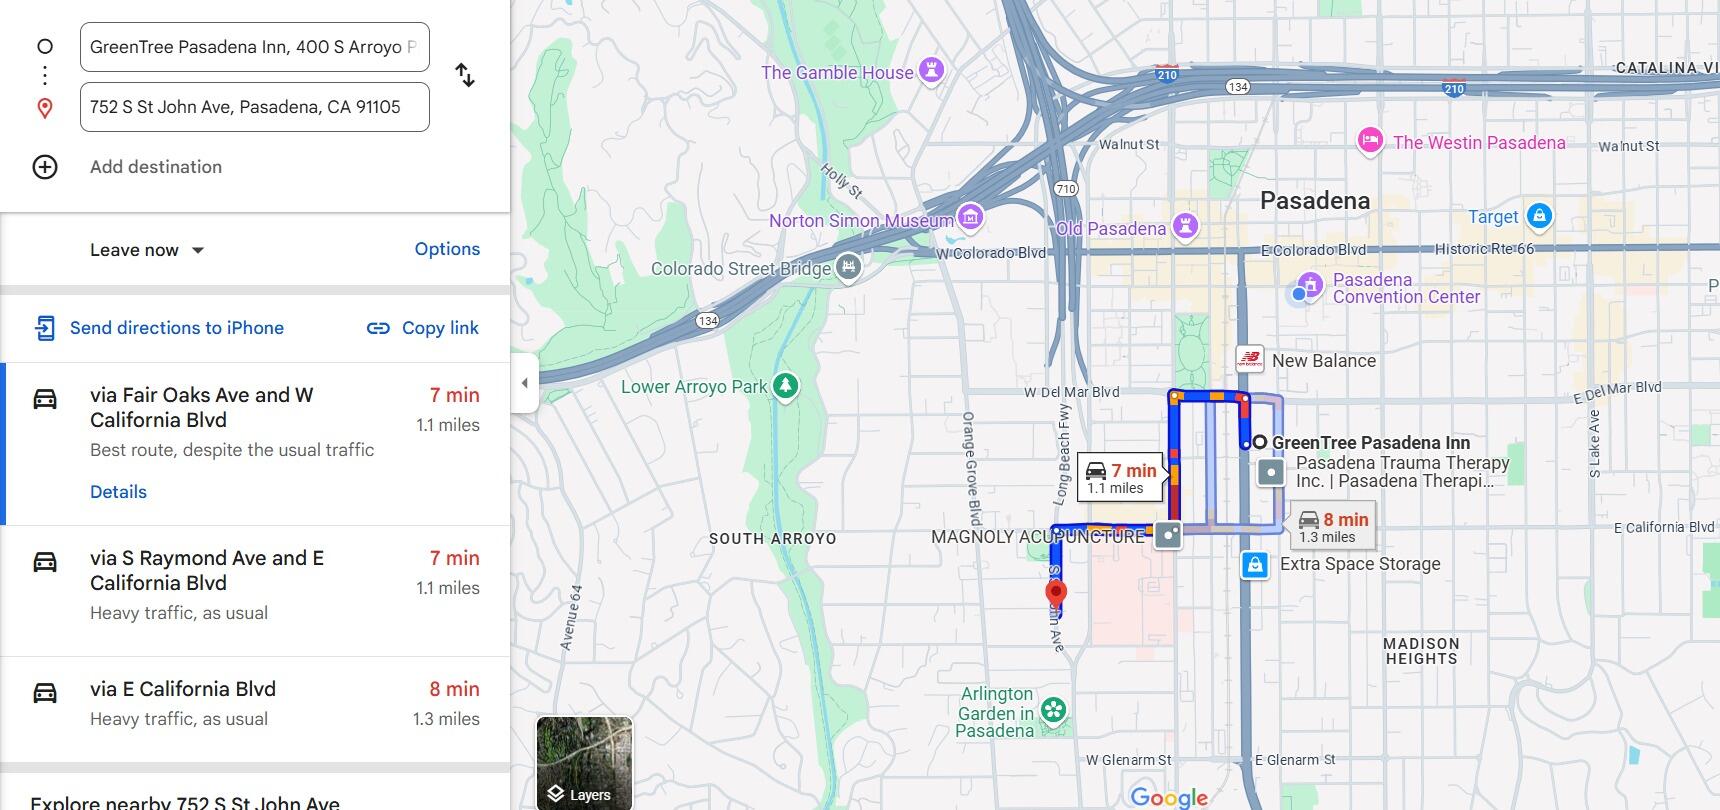This screenshot has width=1720, height=810.
Task: Click the Pasadena city label on map
Action: pyautogui.click(x=1315, y=201)
